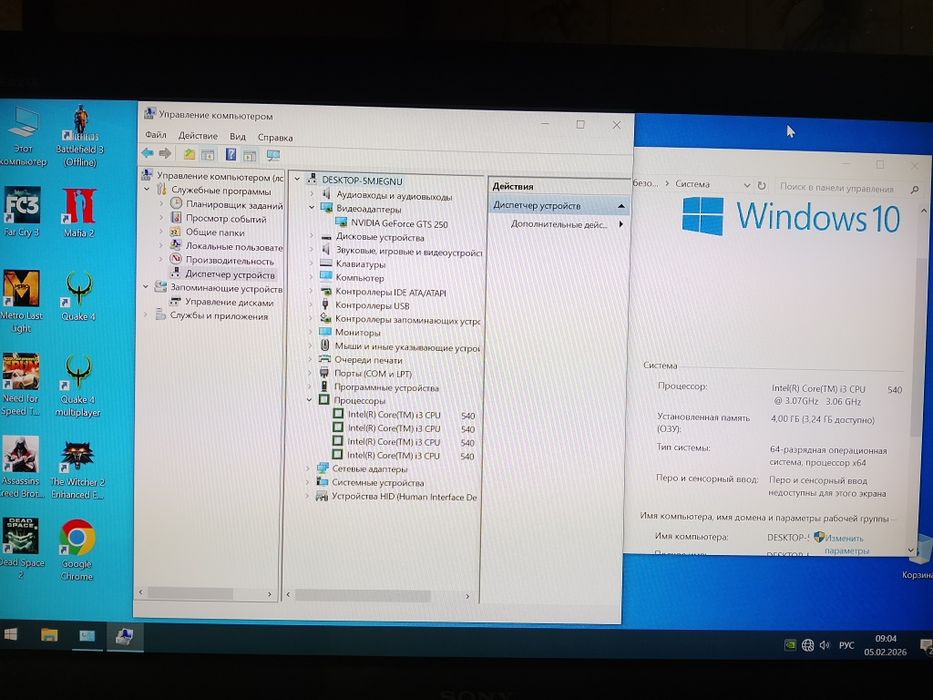The height and width of the screenshot is (700, 933).
Task: Open Quake 4 multiplayer desktop shortcut
Action: tap(78, 386)
